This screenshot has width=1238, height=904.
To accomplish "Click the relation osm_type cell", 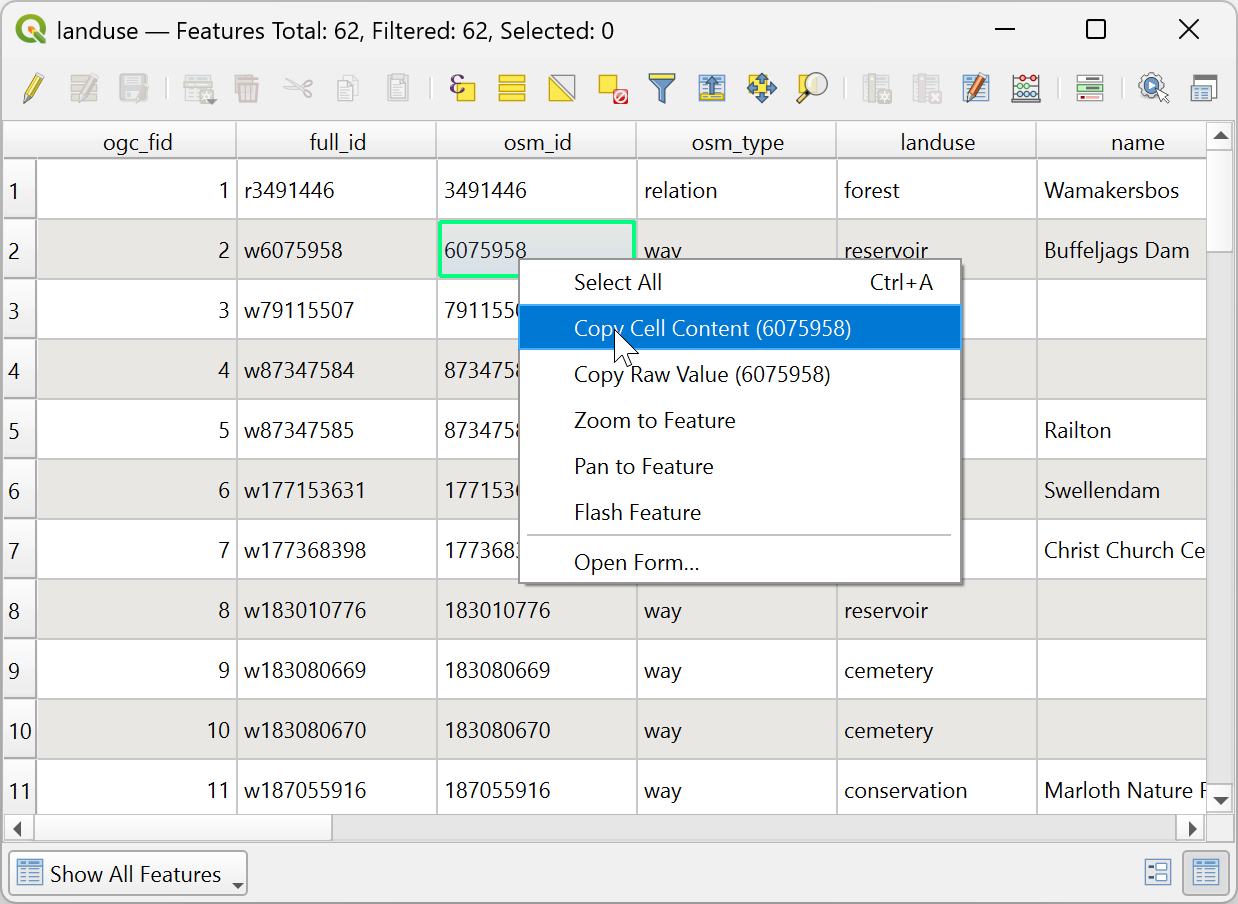I will (737, 190).
